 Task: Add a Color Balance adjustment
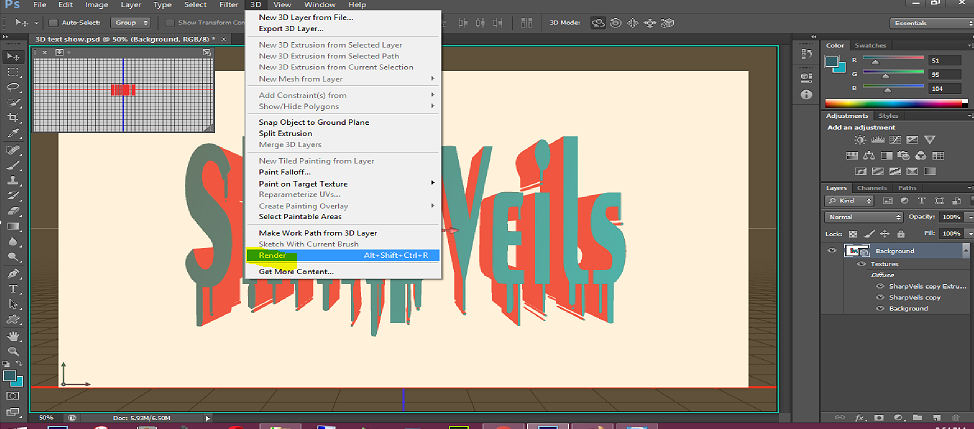(870, 155)
